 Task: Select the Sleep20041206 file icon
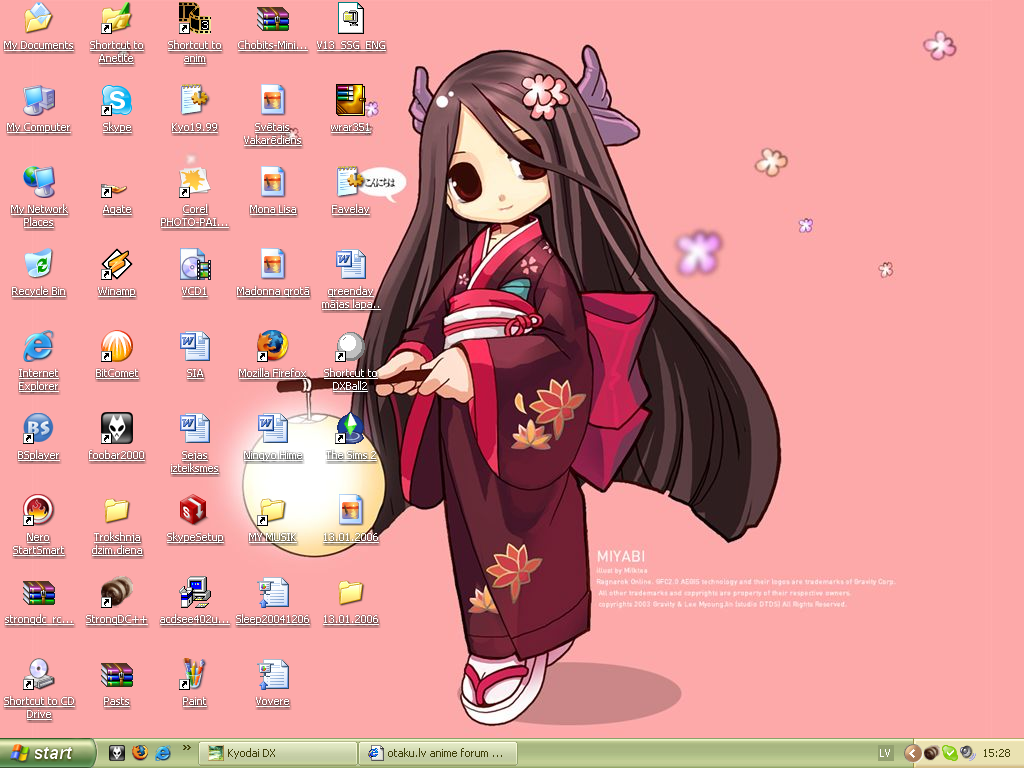(x=273, y=592)
